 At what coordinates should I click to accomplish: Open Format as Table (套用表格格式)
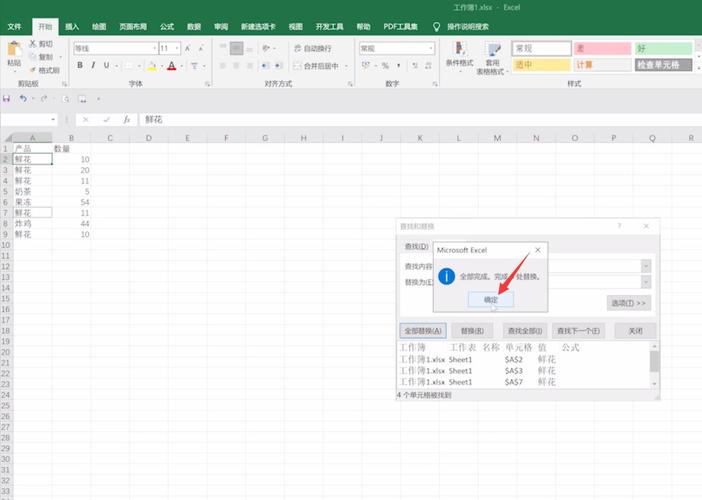click(x=492, y=58)
